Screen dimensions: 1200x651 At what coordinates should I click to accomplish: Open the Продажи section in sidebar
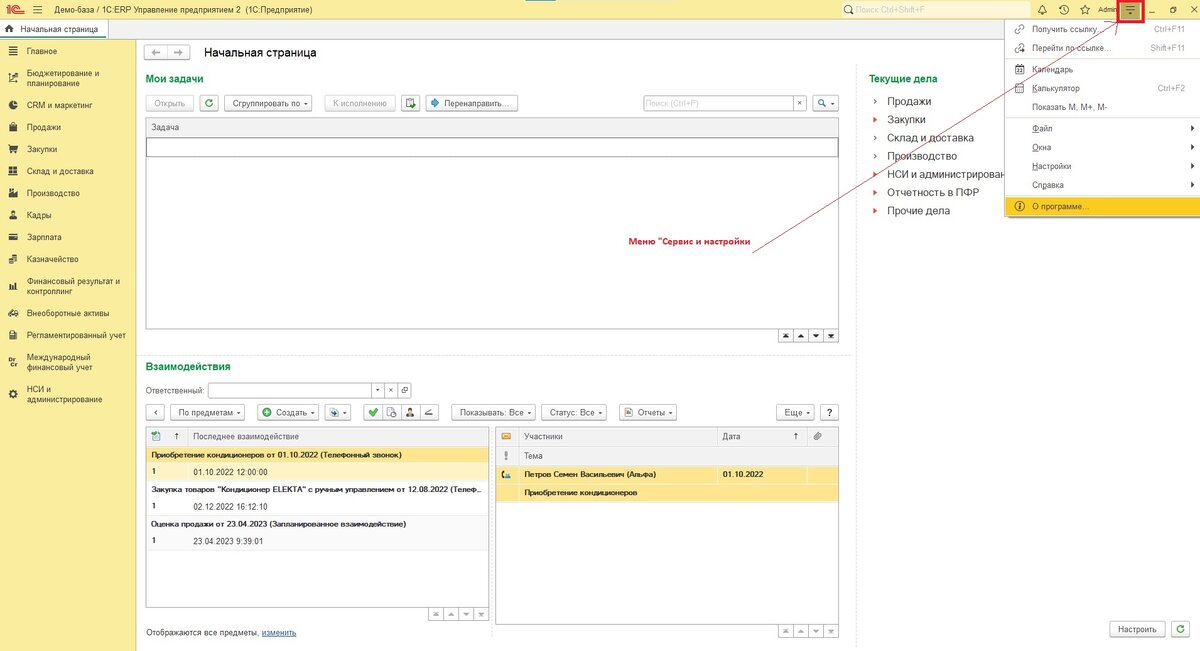(x=68, y=127)
